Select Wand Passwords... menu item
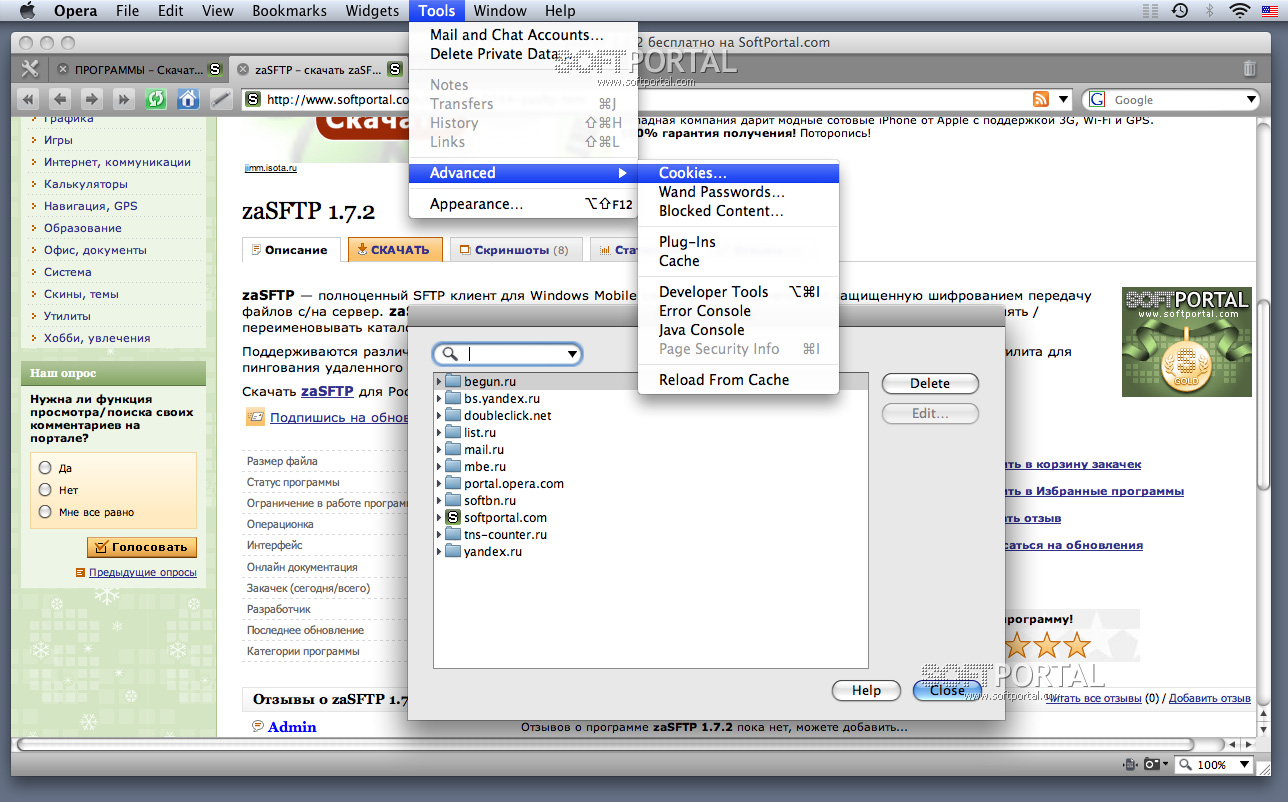Screen dimensions: 1288x802 (738, 192)
